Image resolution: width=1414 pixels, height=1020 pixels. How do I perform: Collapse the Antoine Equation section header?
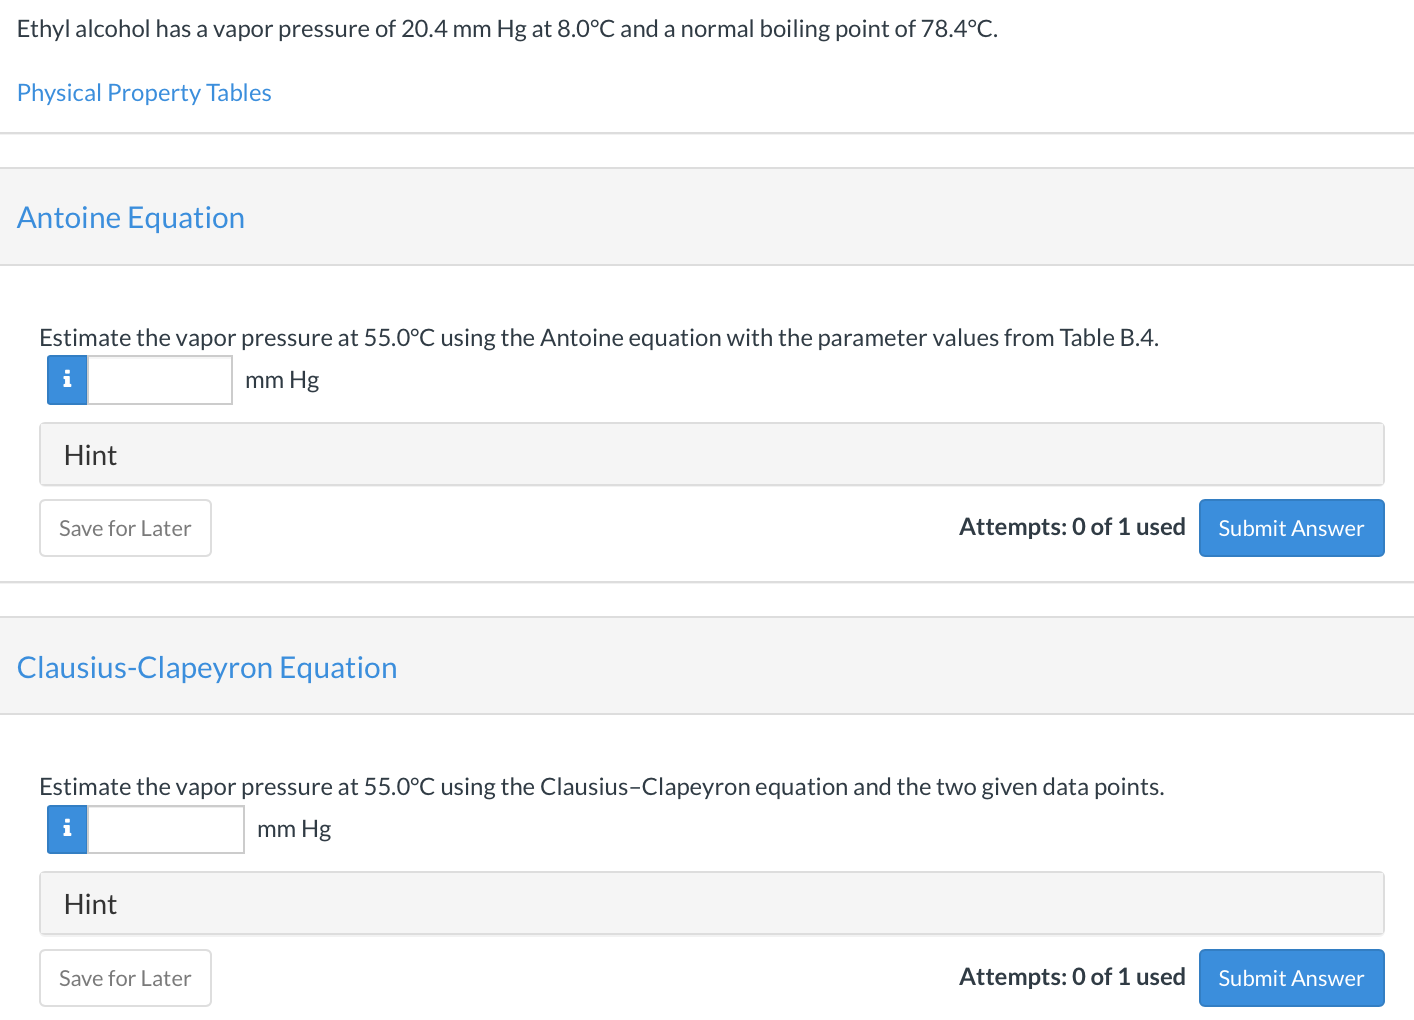coord(131,218)
